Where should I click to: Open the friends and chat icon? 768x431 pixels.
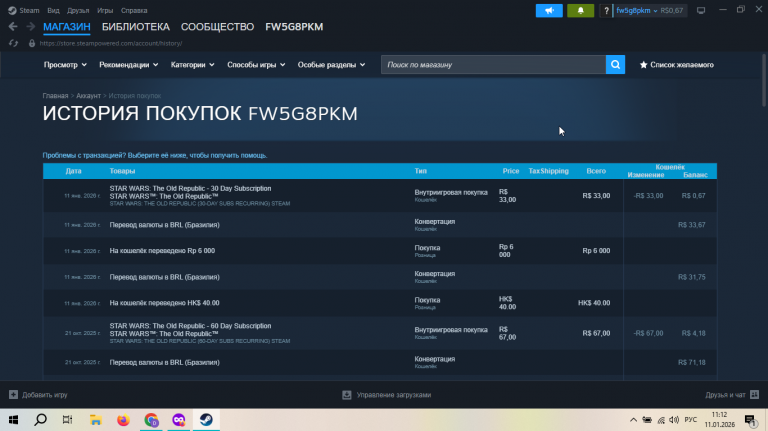click(x=755, y=395)
